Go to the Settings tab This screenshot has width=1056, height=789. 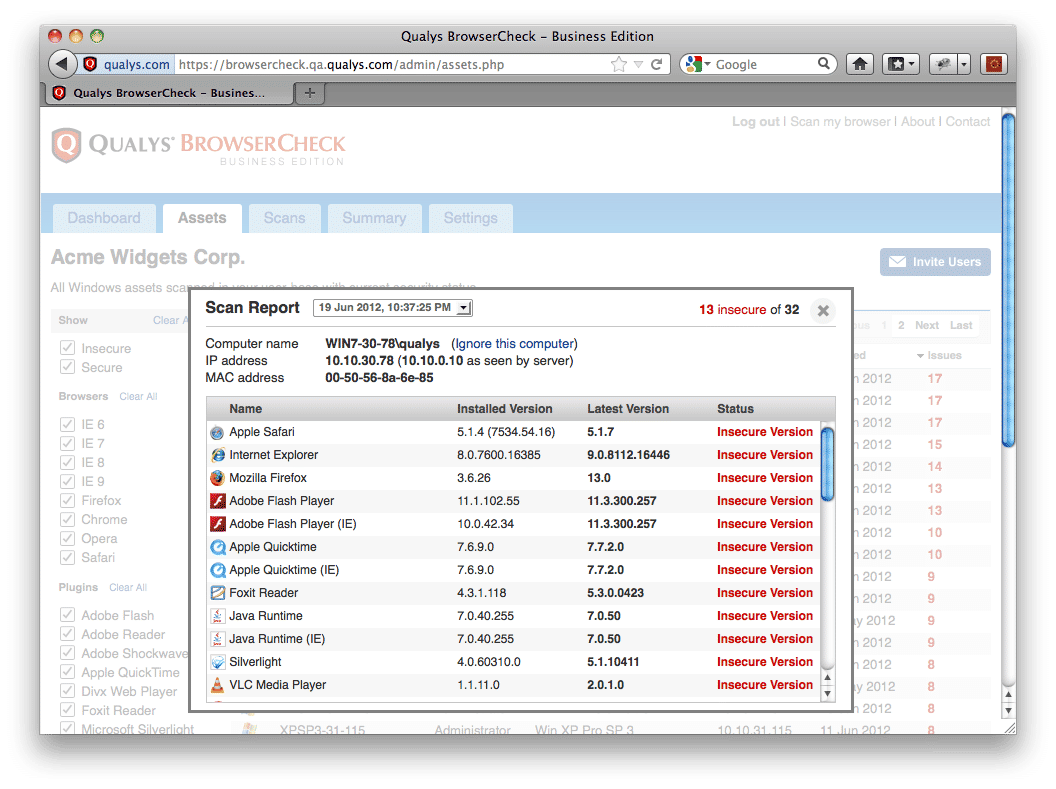pos(471,218)
